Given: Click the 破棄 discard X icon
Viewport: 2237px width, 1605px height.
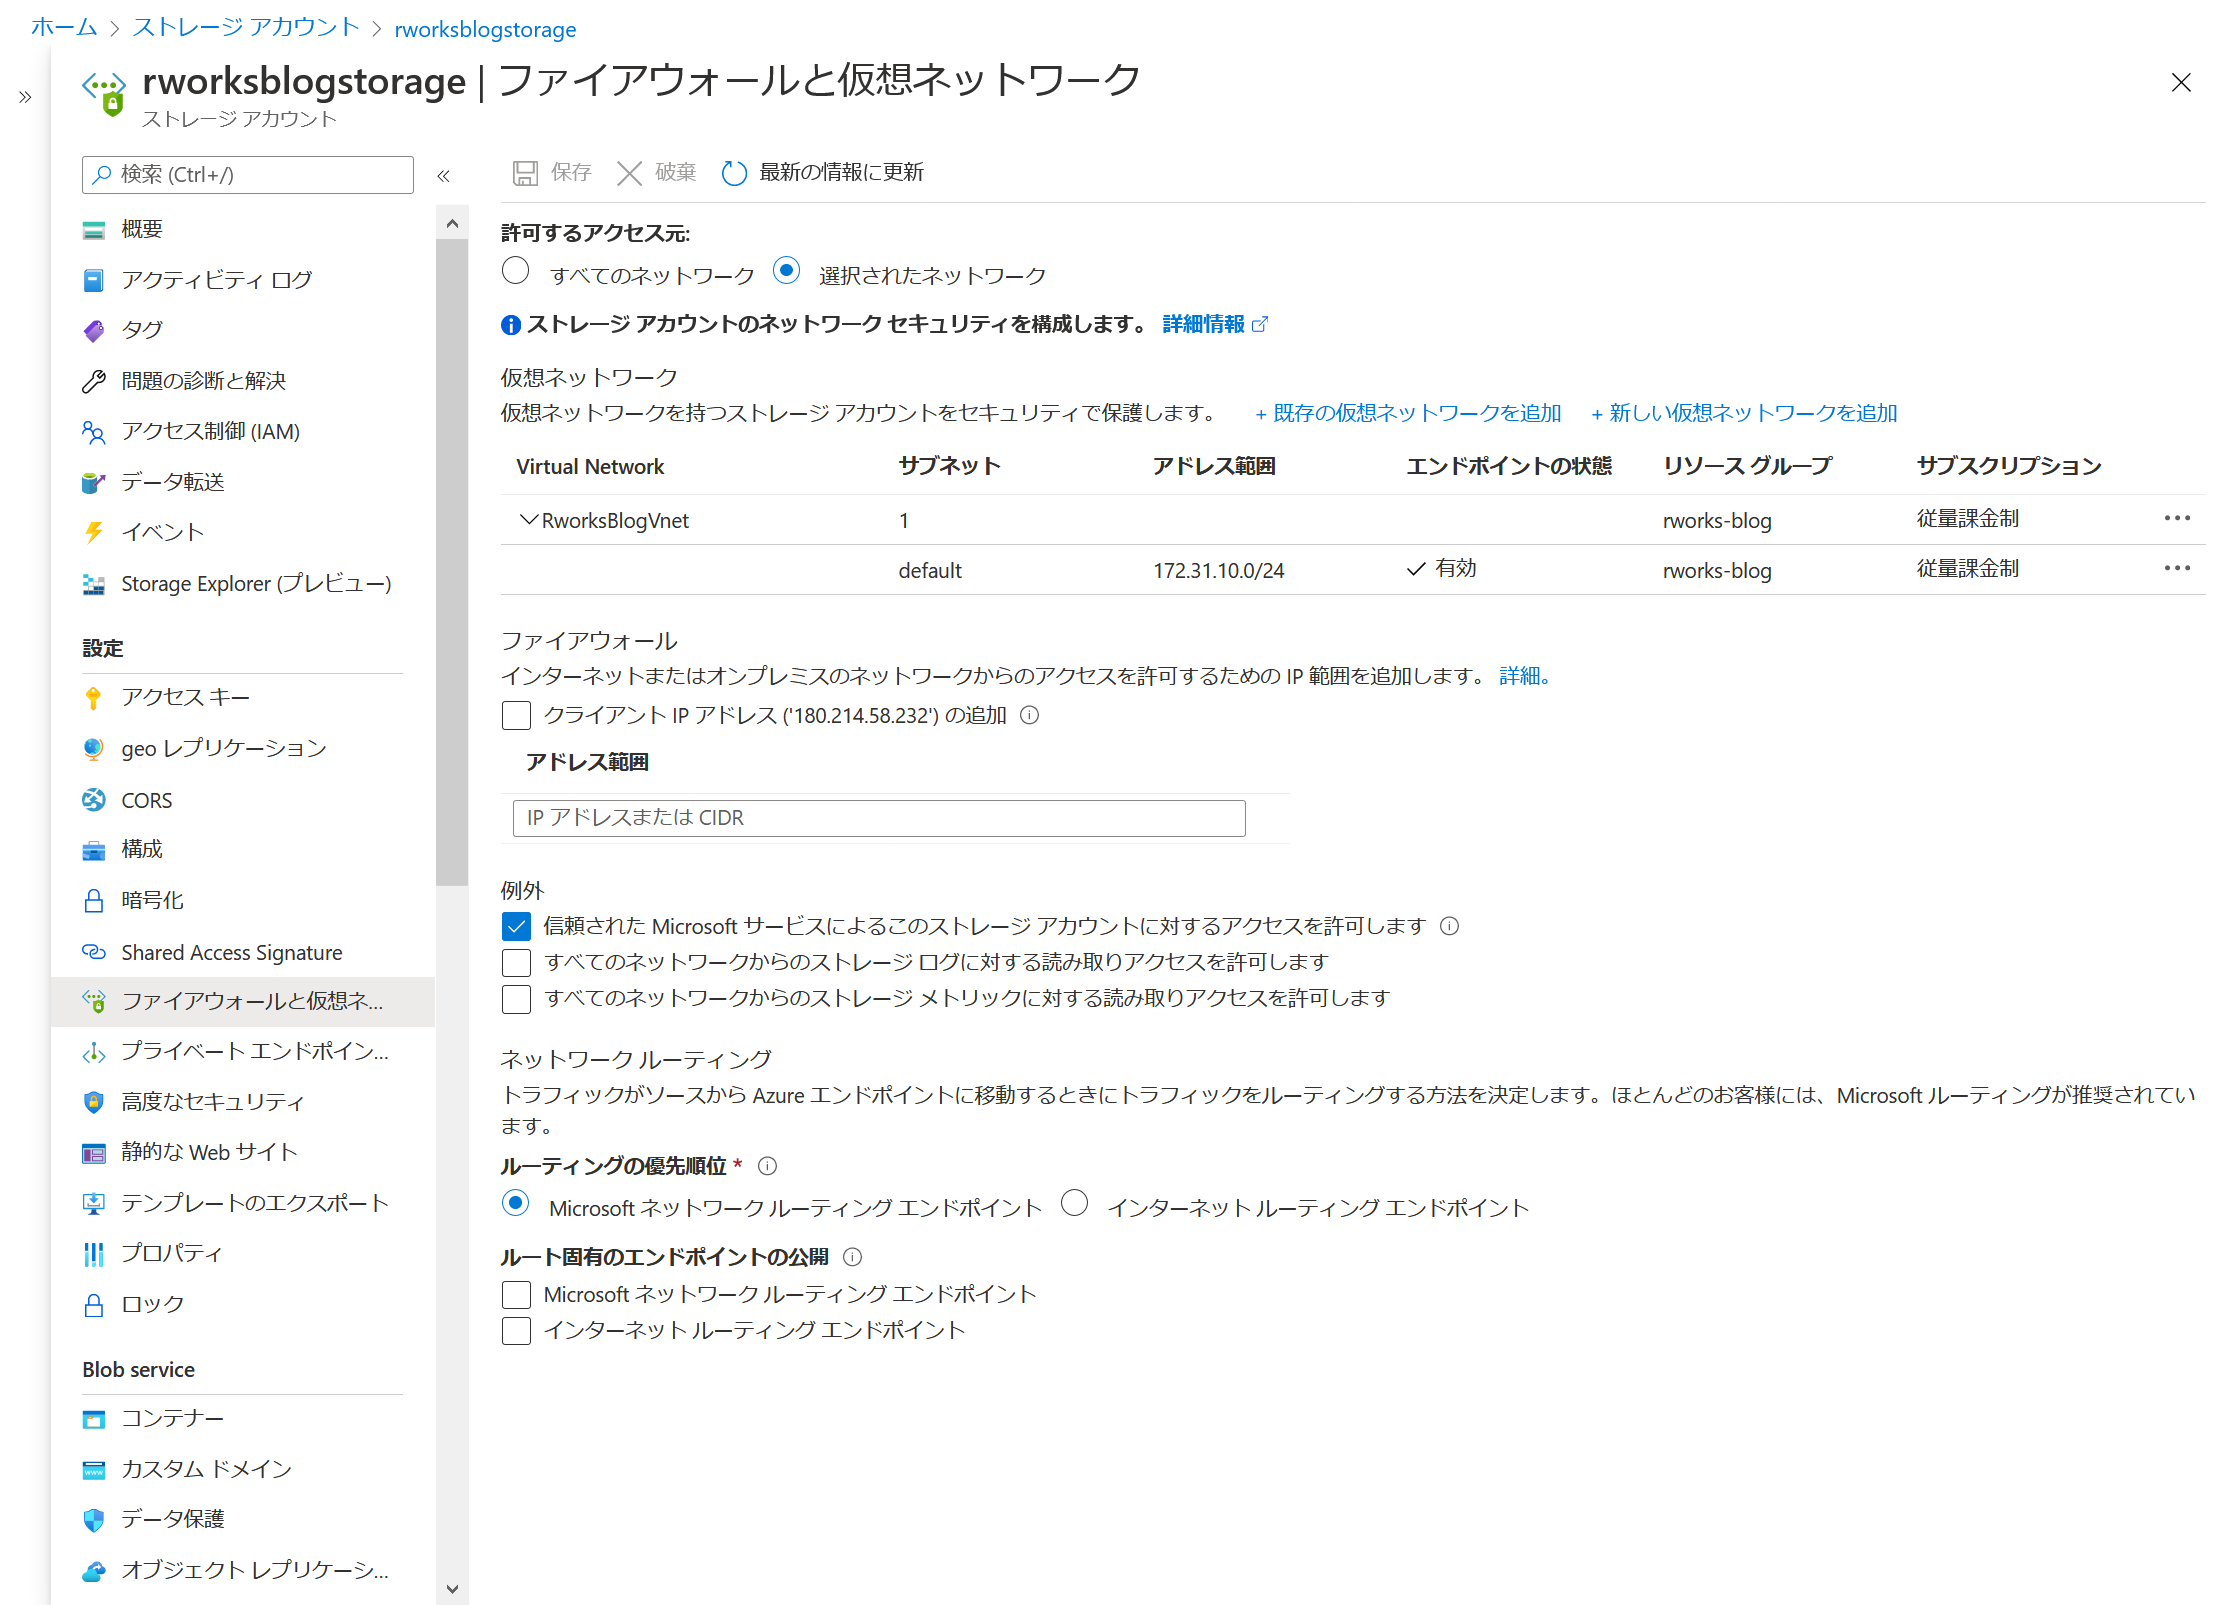Looking at the screenshot, I should [629, 173].
